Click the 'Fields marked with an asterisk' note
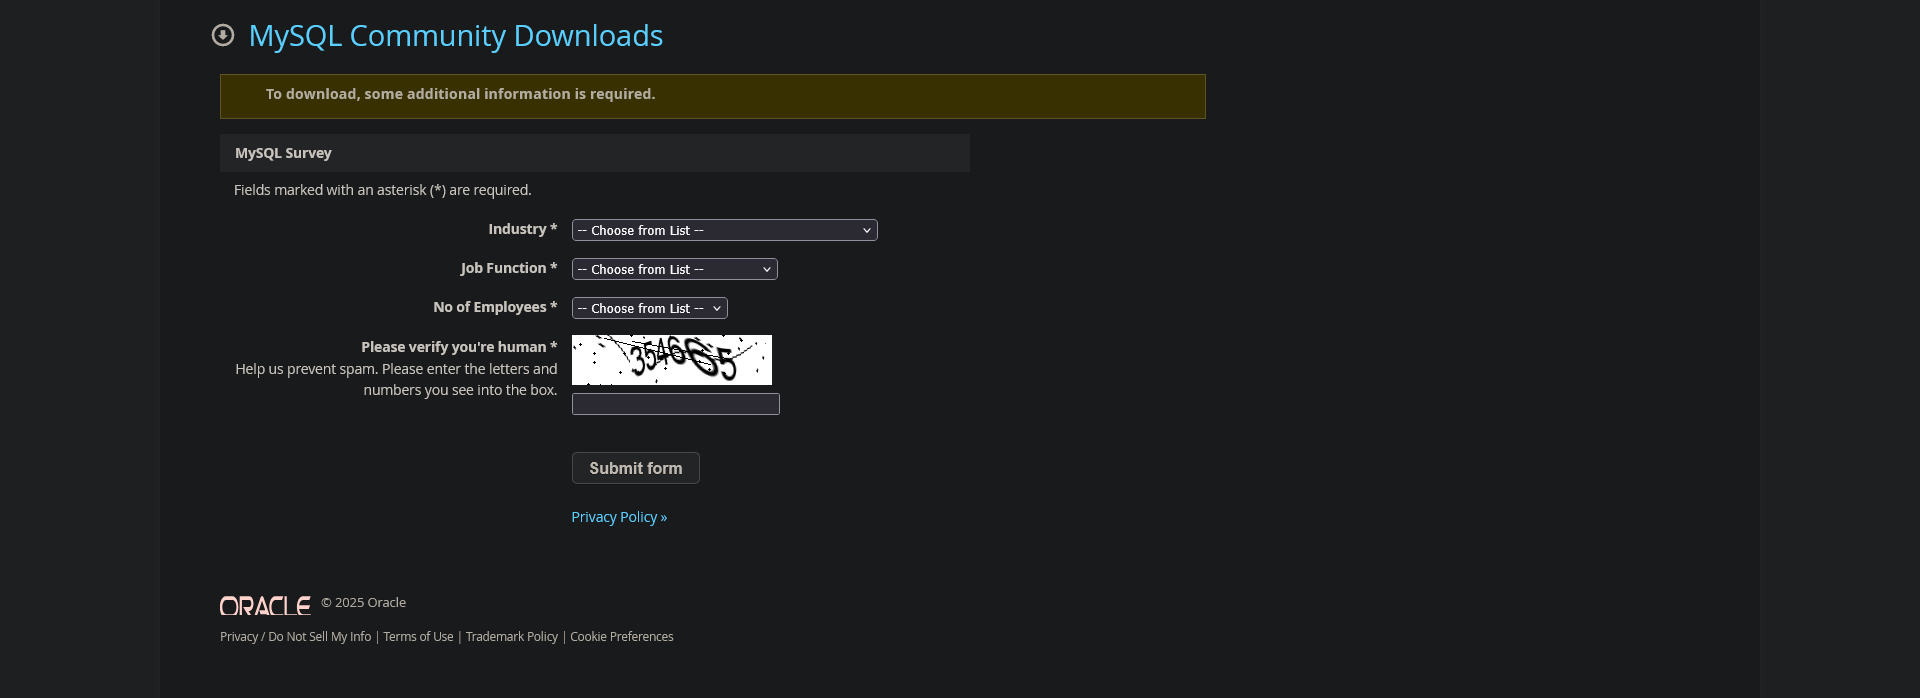 (383, 190)
